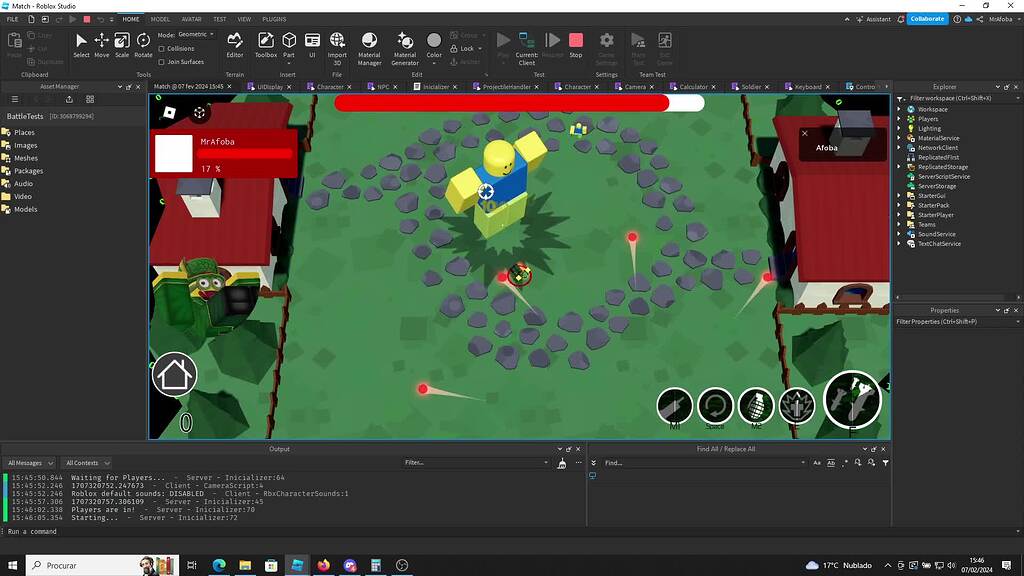Switch to the Inicializer script tab
Image resolution: width=1024 pixels, height=576 pixels.
coord(434,86)
